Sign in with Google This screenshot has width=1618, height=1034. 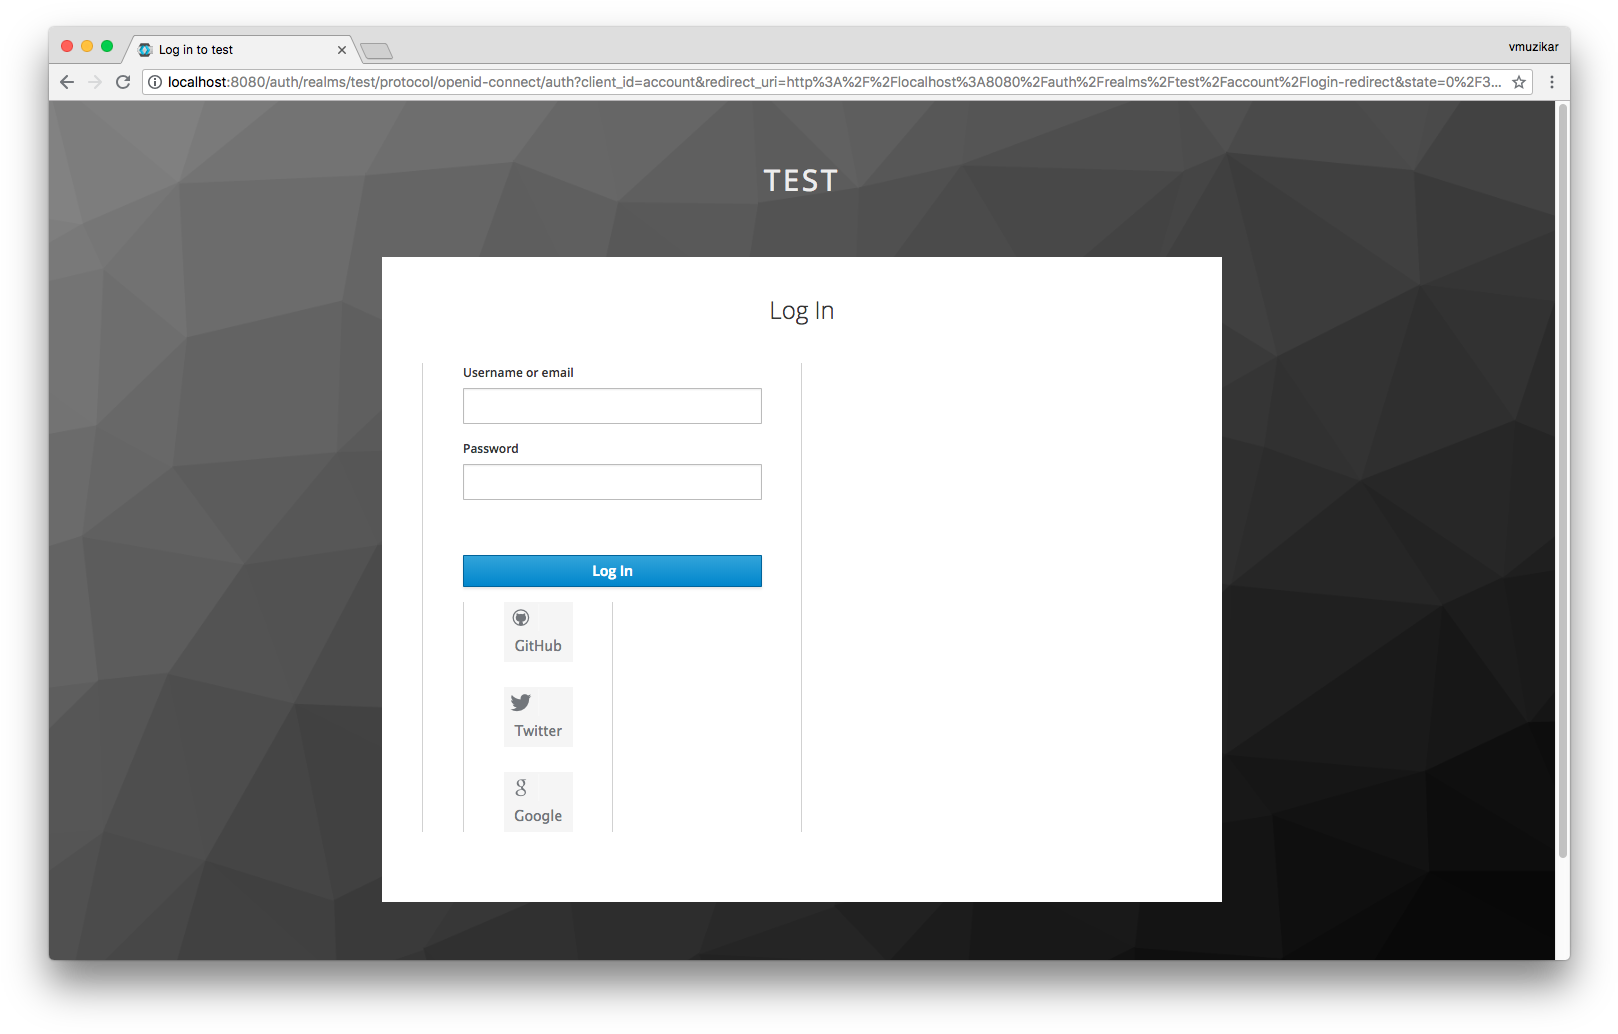coord(538,802)
